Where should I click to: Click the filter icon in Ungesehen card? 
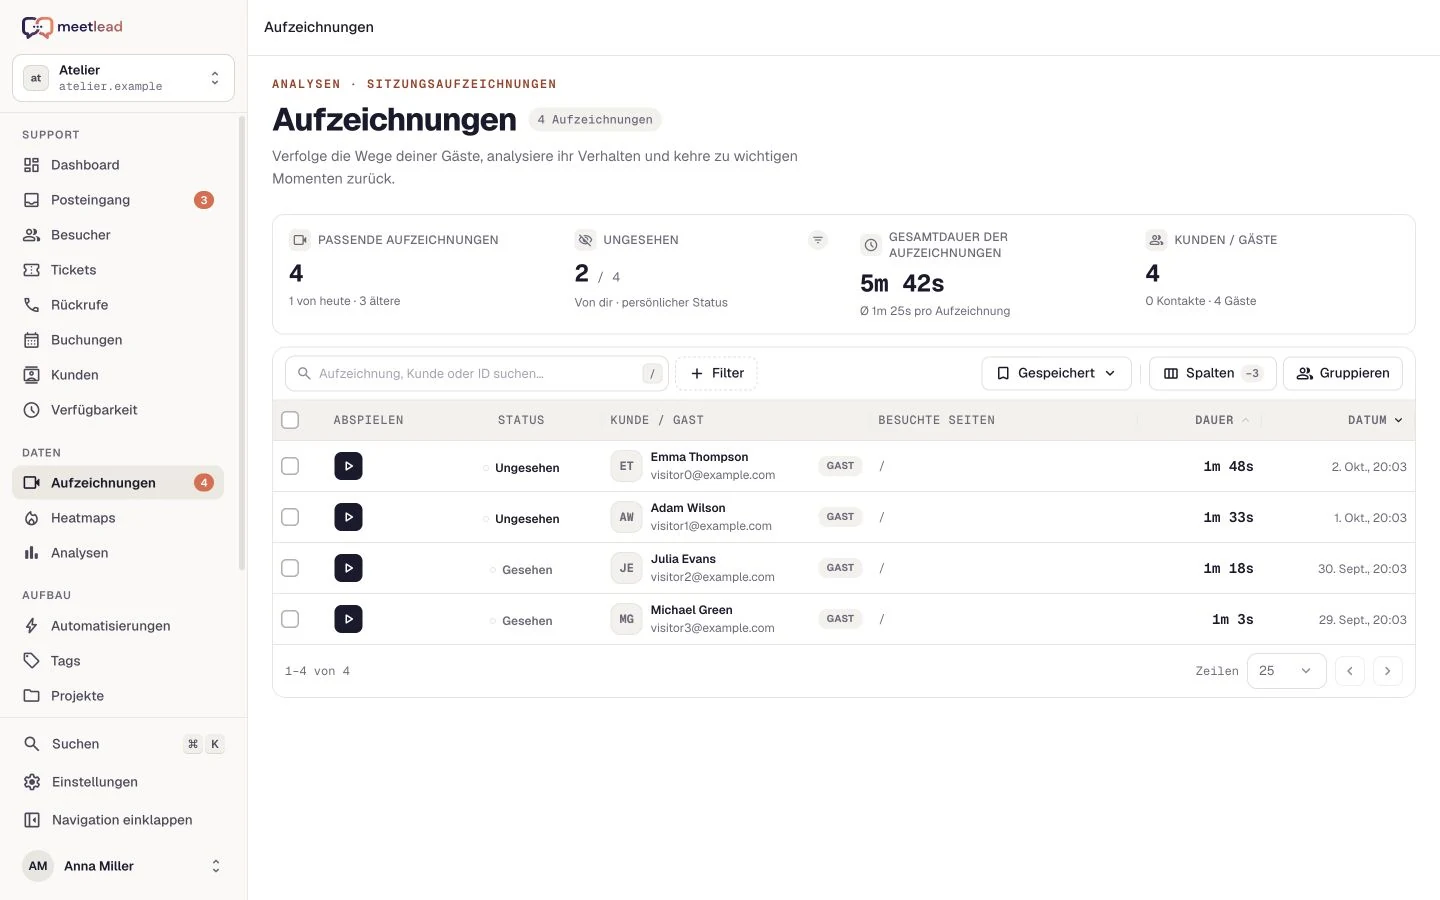[x=818, y=240]
